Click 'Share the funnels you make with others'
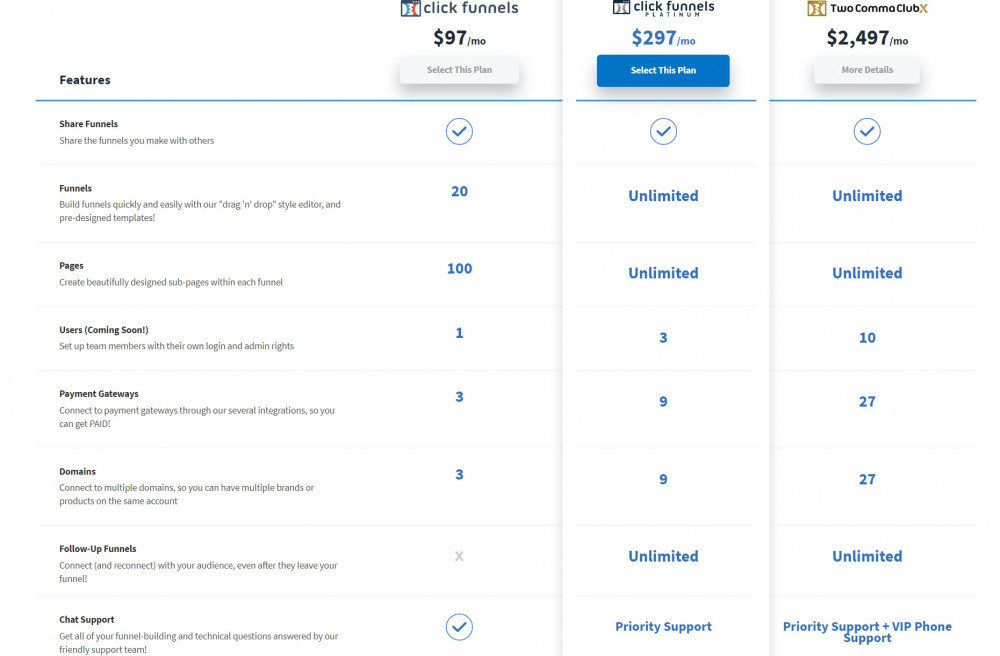 (136, 140)
